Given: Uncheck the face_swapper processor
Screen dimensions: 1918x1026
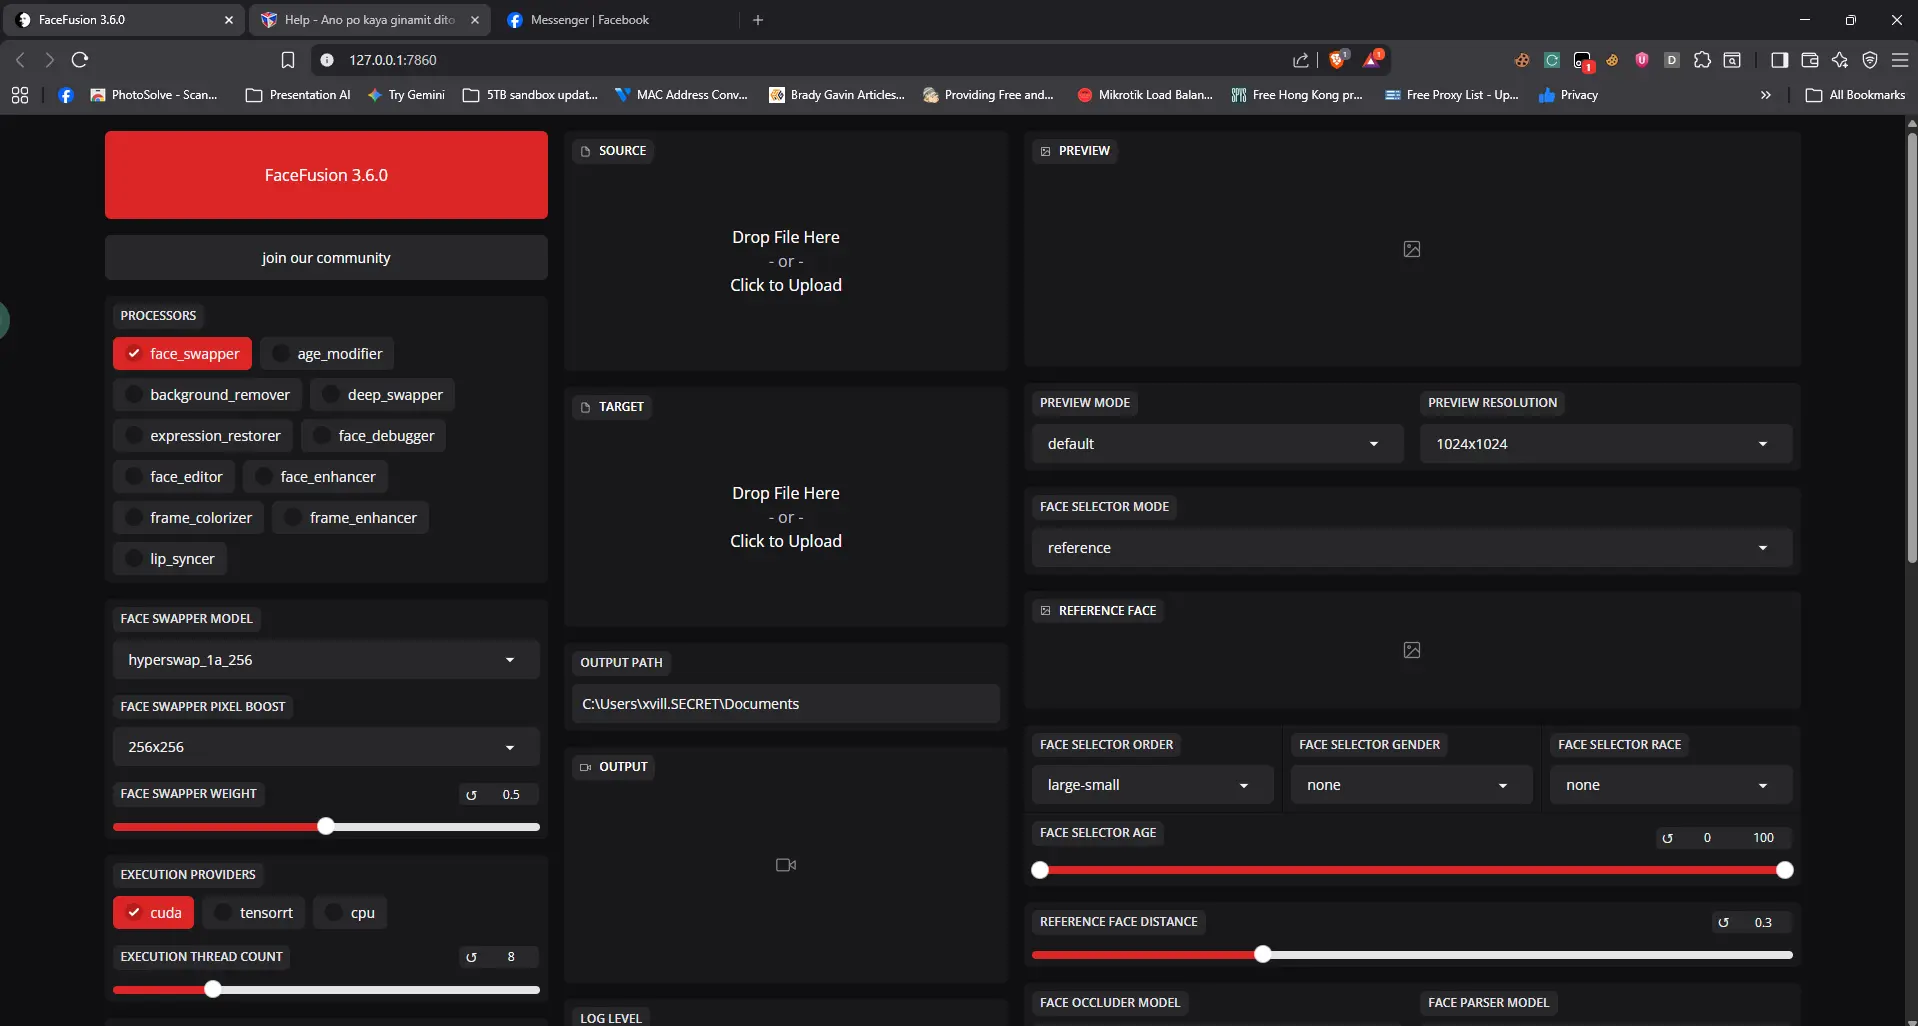Looking at the screenshot, I should [x=182, y=353].
